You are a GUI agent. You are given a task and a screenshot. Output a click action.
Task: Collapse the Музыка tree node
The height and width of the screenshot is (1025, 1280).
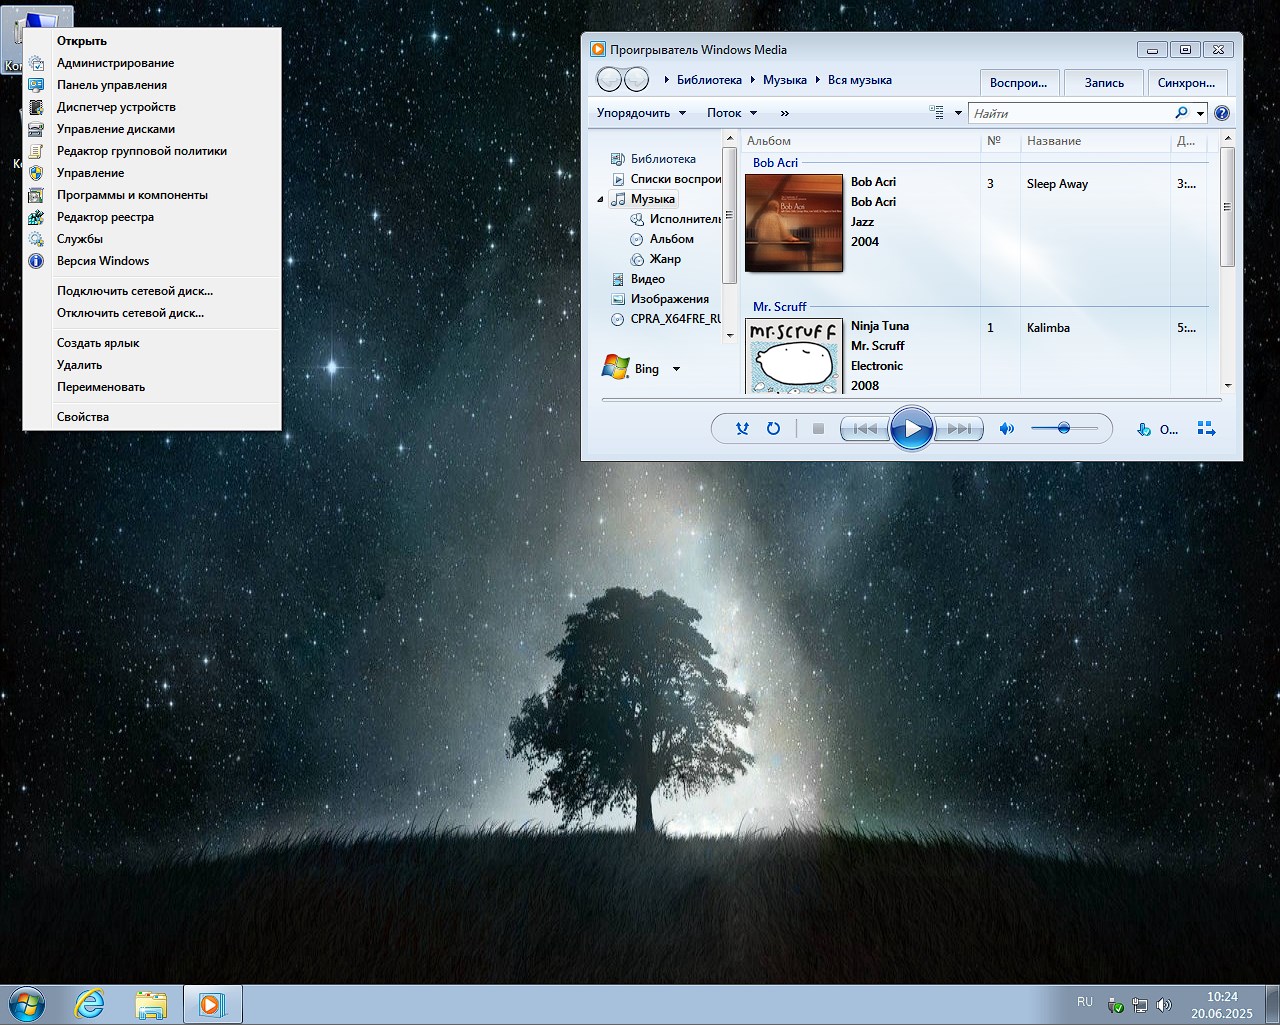(x=601, y=199)
